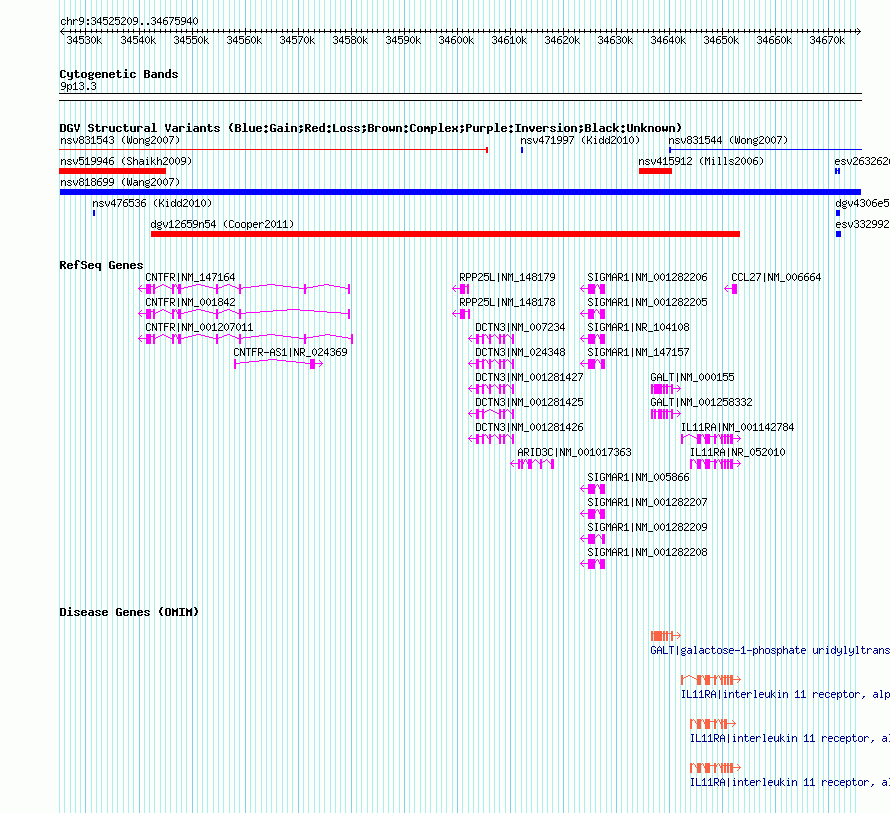
Task: Click the nsv831543 (Wong2007) variant label
Action: 120,140
